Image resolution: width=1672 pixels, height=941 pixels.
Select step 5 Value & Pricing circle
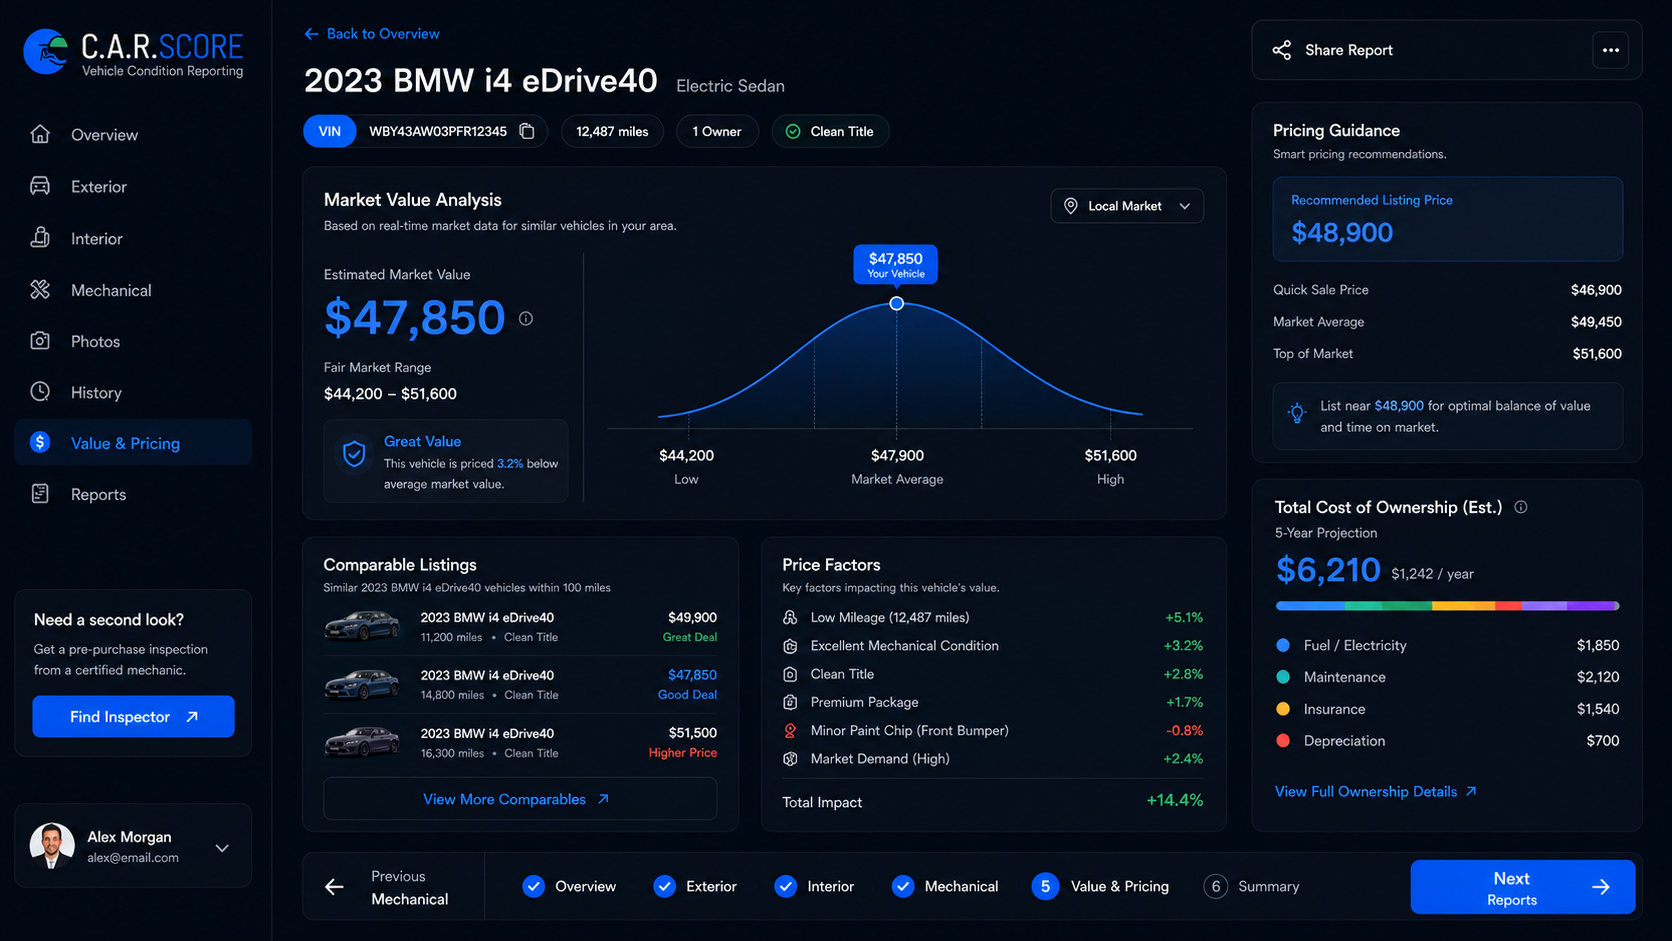1045,886
